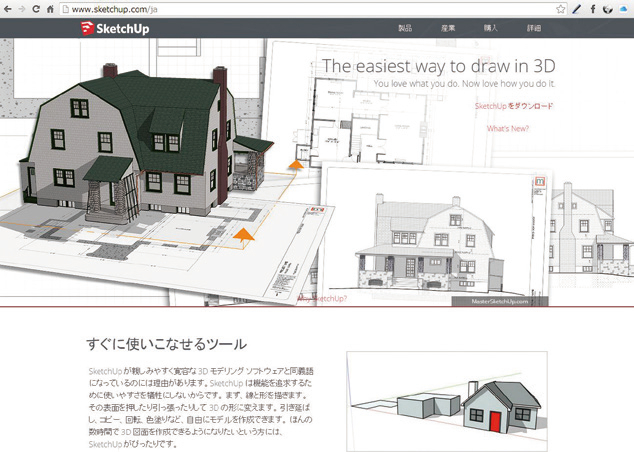Open the 産業 navigation menu

tap(448, 28)
